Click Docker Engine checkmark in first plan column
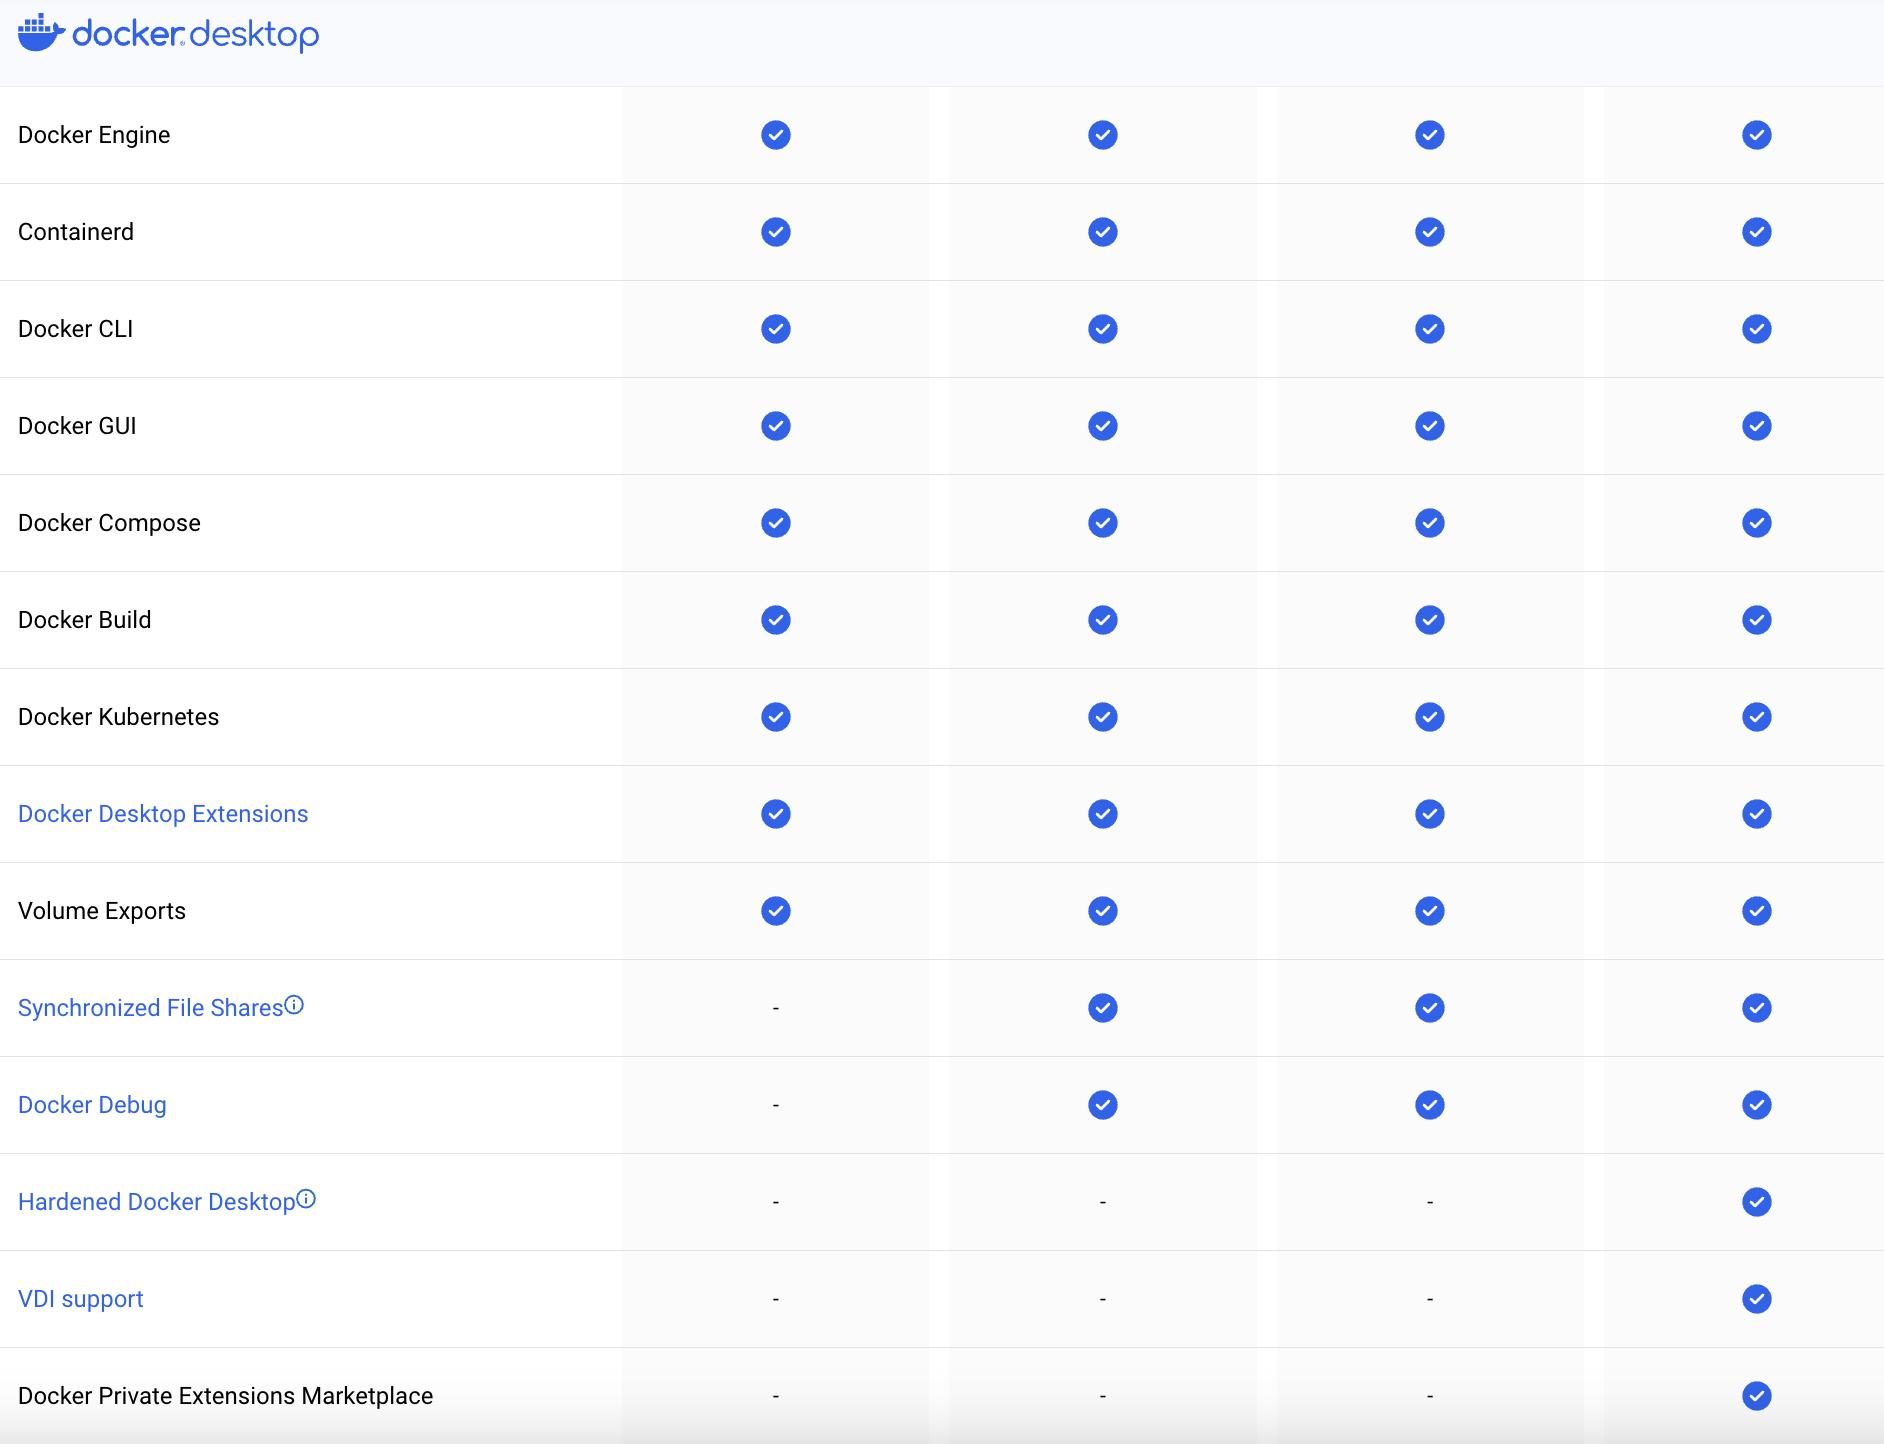 776,135
